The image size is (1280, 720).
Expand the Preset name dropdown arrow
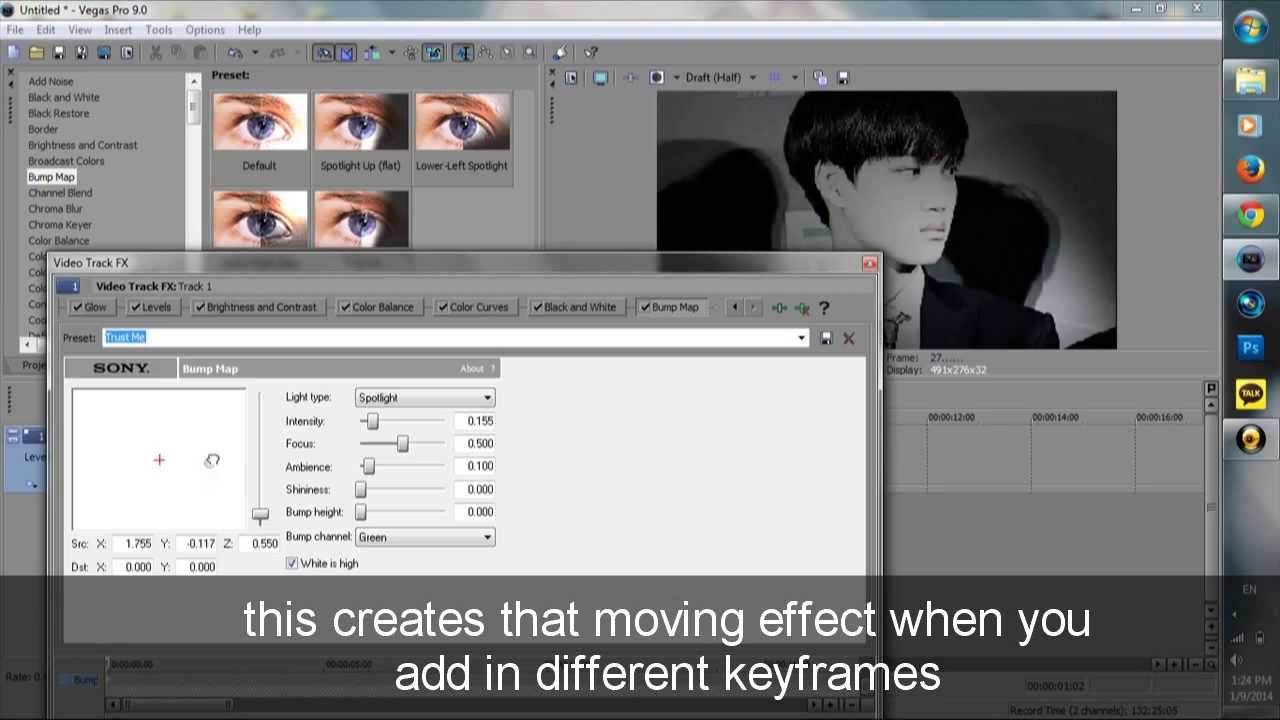(x=801, y=338)
